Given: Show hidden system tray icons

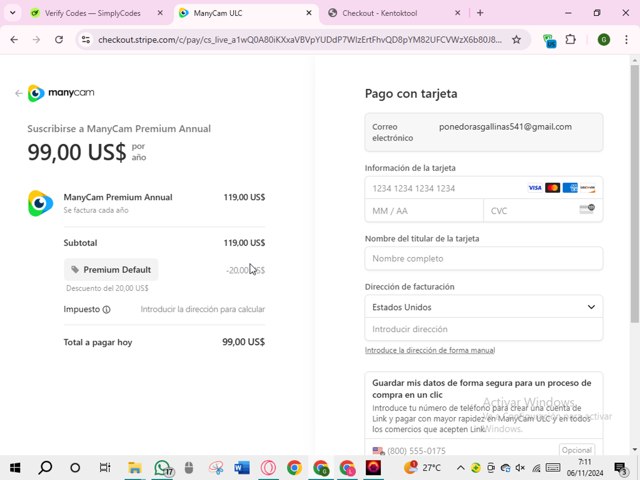Looking at the screenshot, I should click(460, 468).
